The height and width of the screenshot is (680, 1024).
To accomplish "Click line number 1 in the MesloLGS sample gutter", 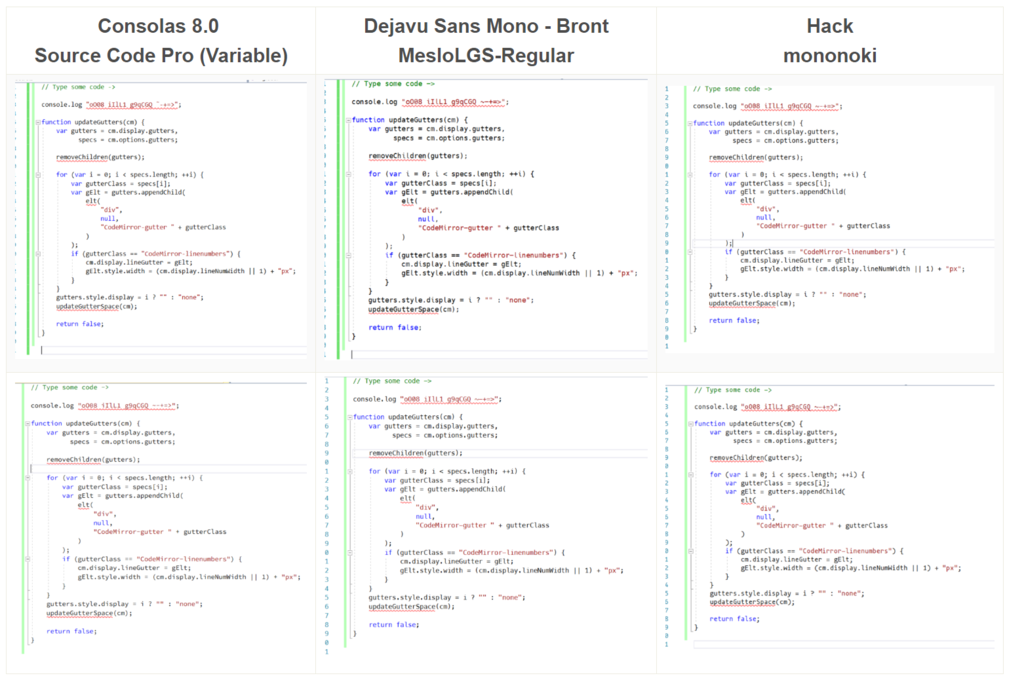I will pos(327,381).
